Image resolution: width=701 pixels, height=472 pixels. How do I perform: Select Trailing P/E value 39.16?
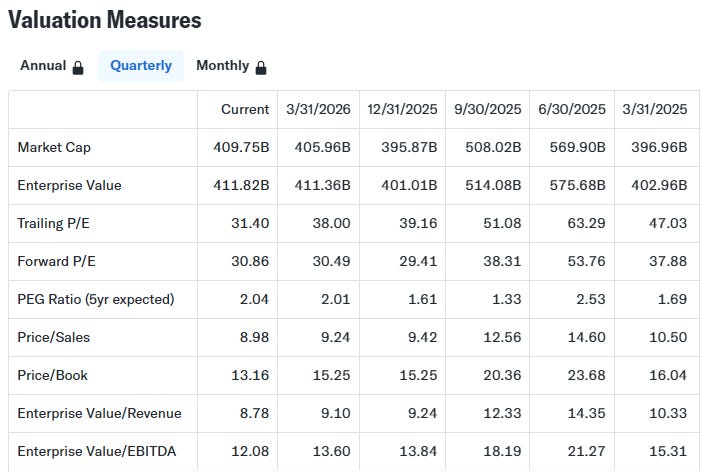pos(418,223)
